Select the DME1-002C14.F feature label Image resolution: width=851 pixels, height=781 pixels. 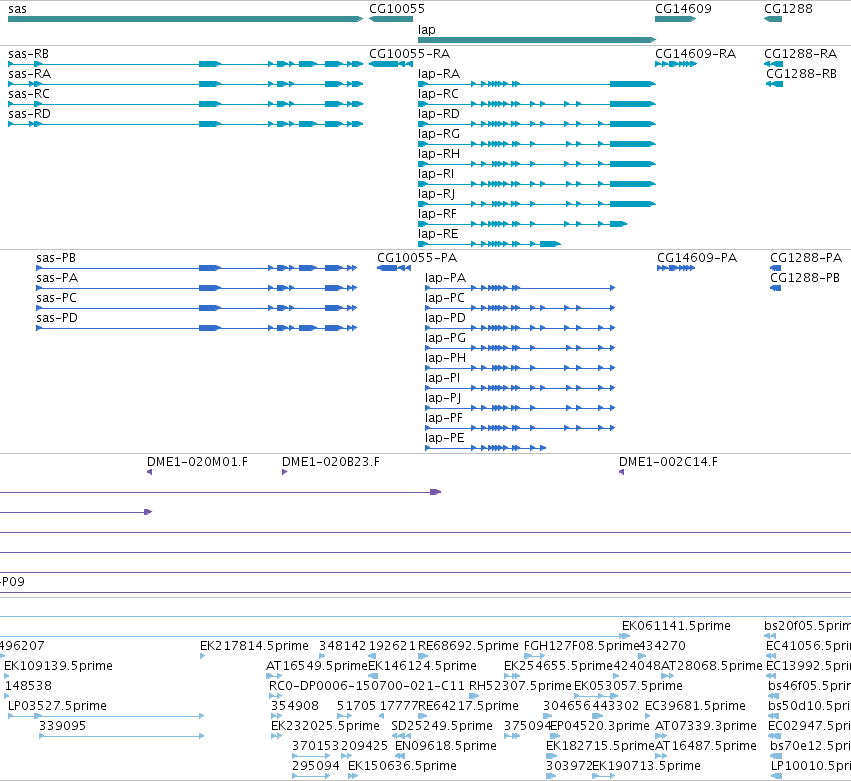pos(668,462)
